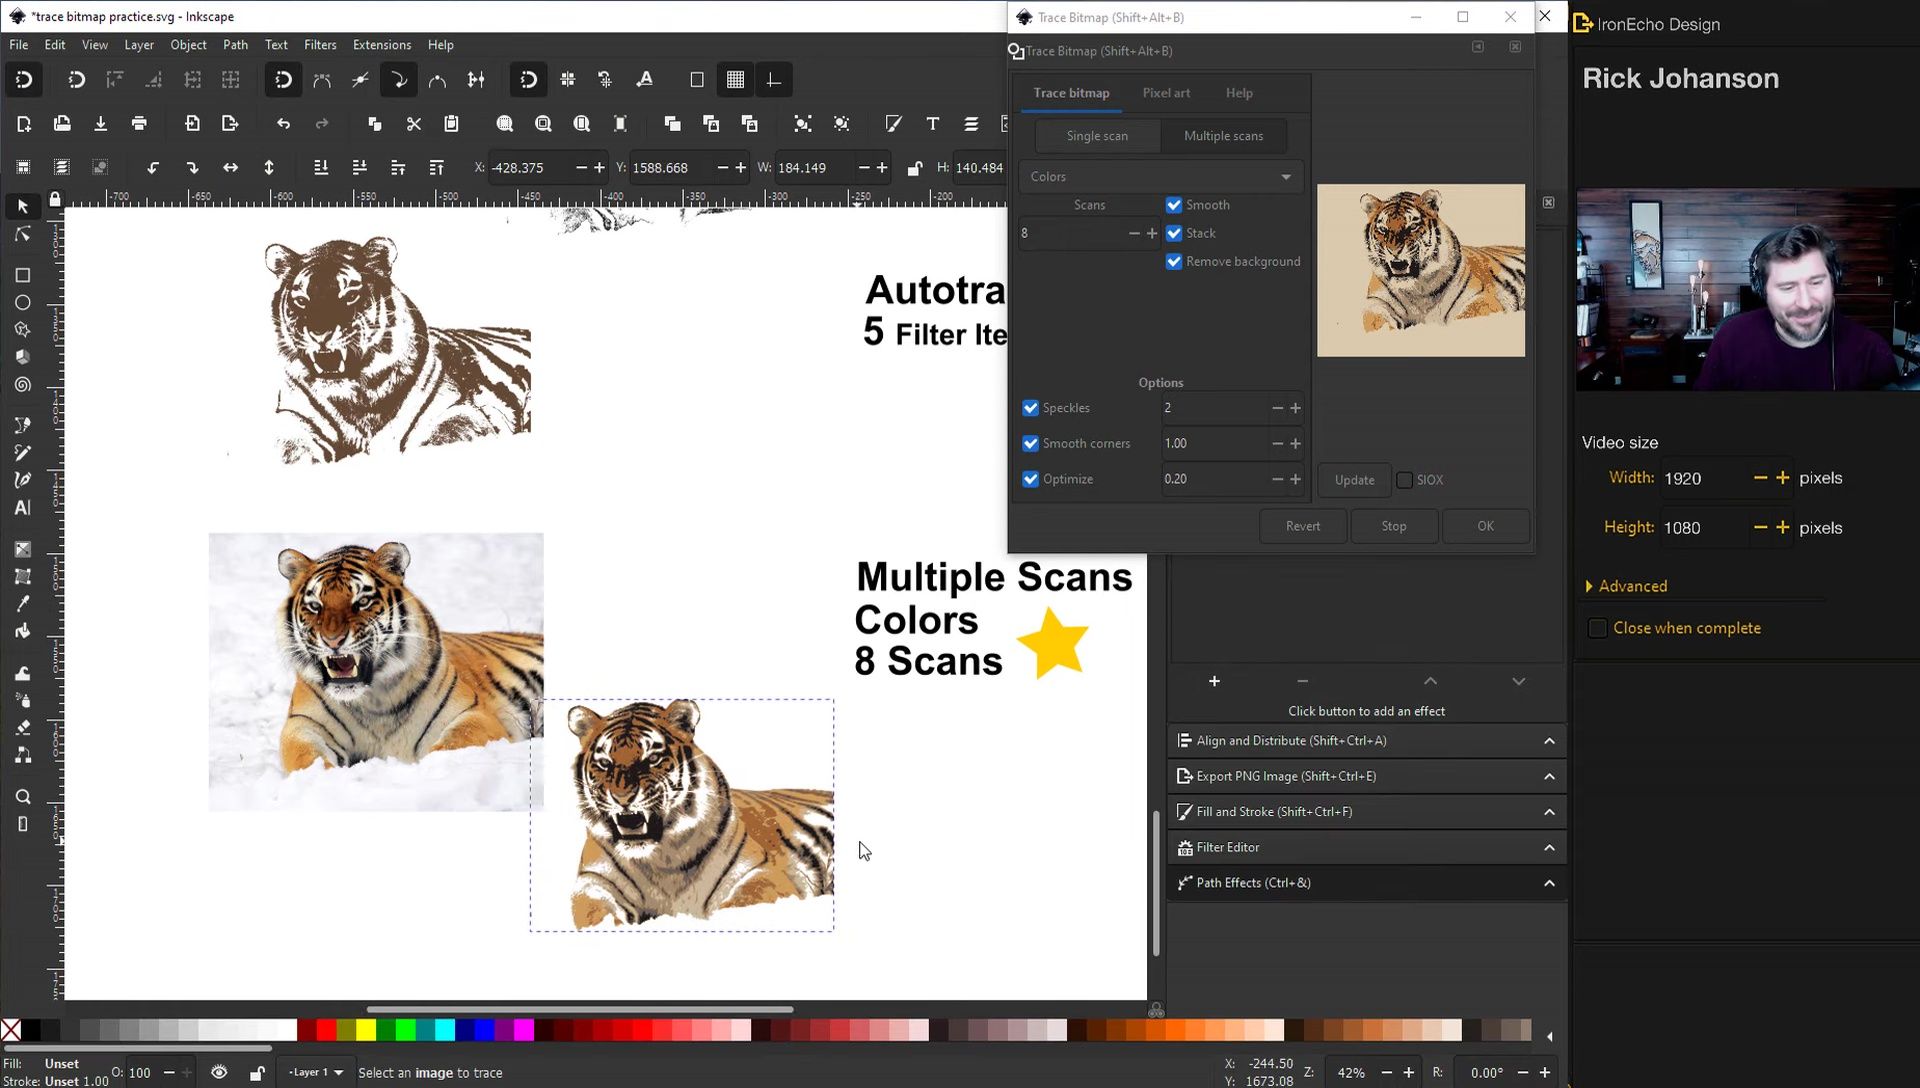
Task: Select the Gradient tool
Action: [x=22, y=549]
